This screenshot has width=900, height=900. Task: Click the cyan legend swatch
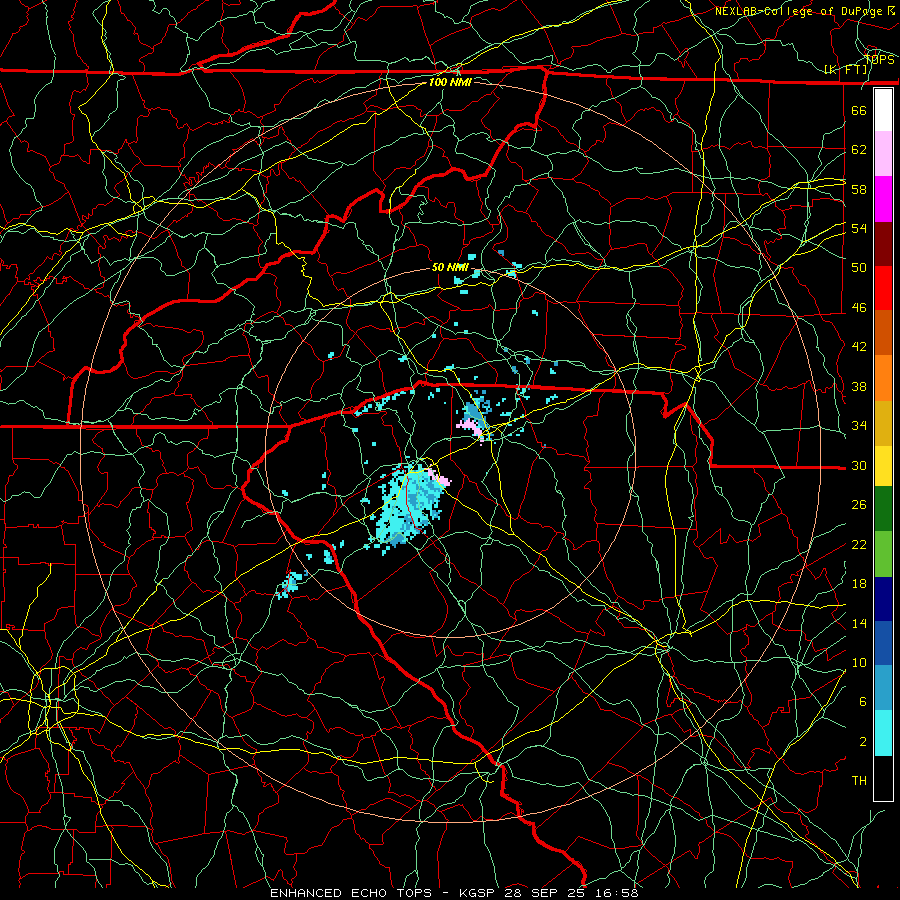click(x=883, y=733)
